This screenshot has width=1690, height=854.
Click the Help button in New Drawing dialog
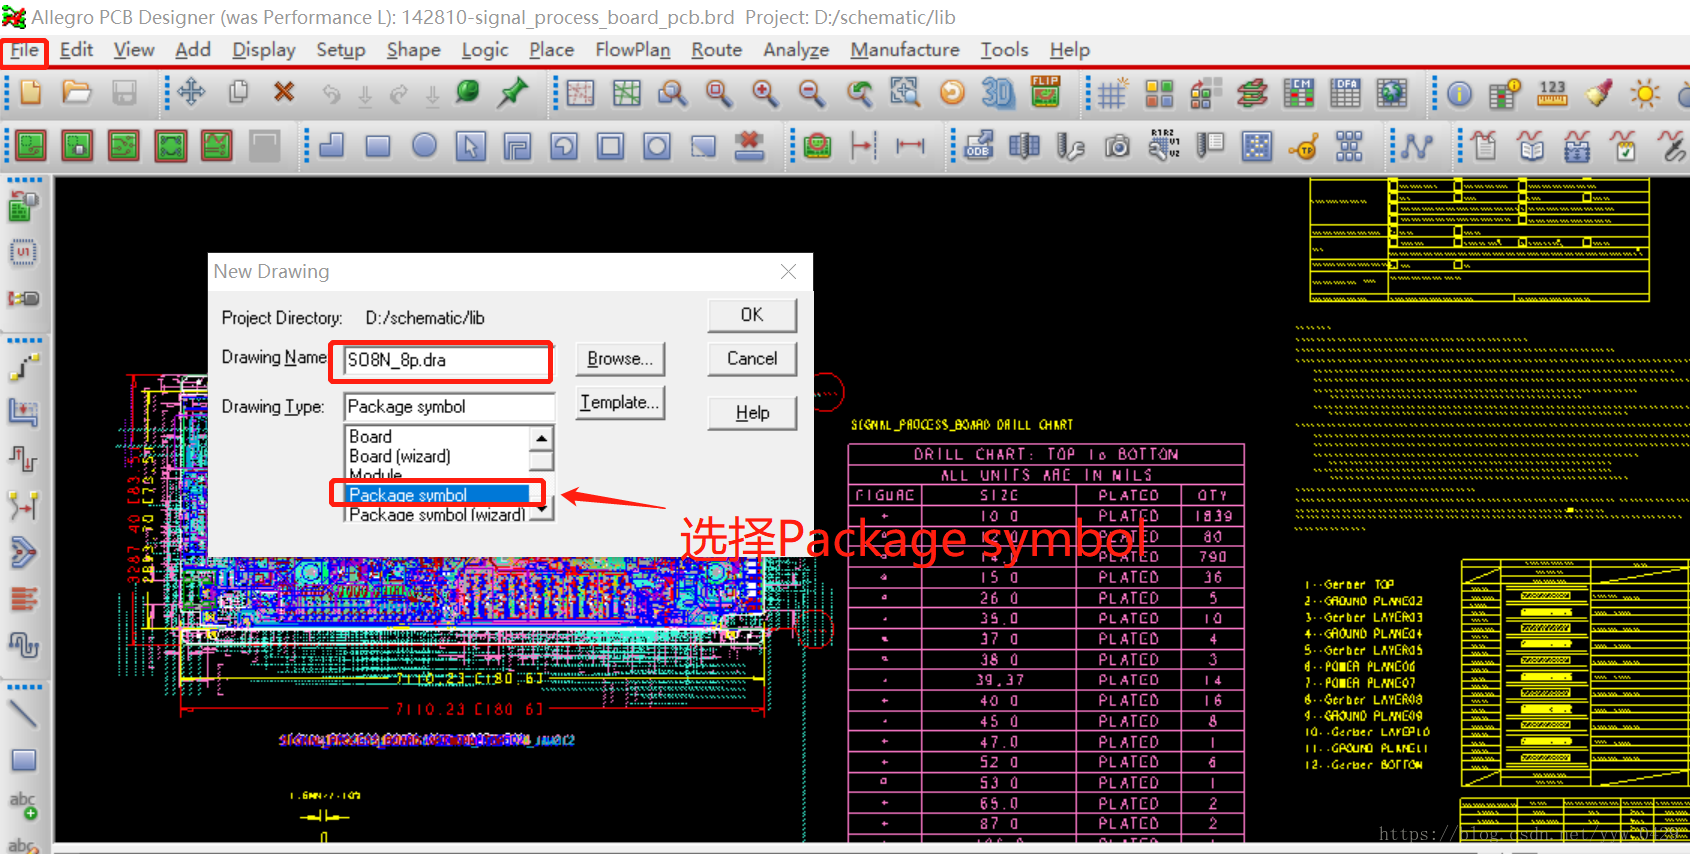pos(752,413)
